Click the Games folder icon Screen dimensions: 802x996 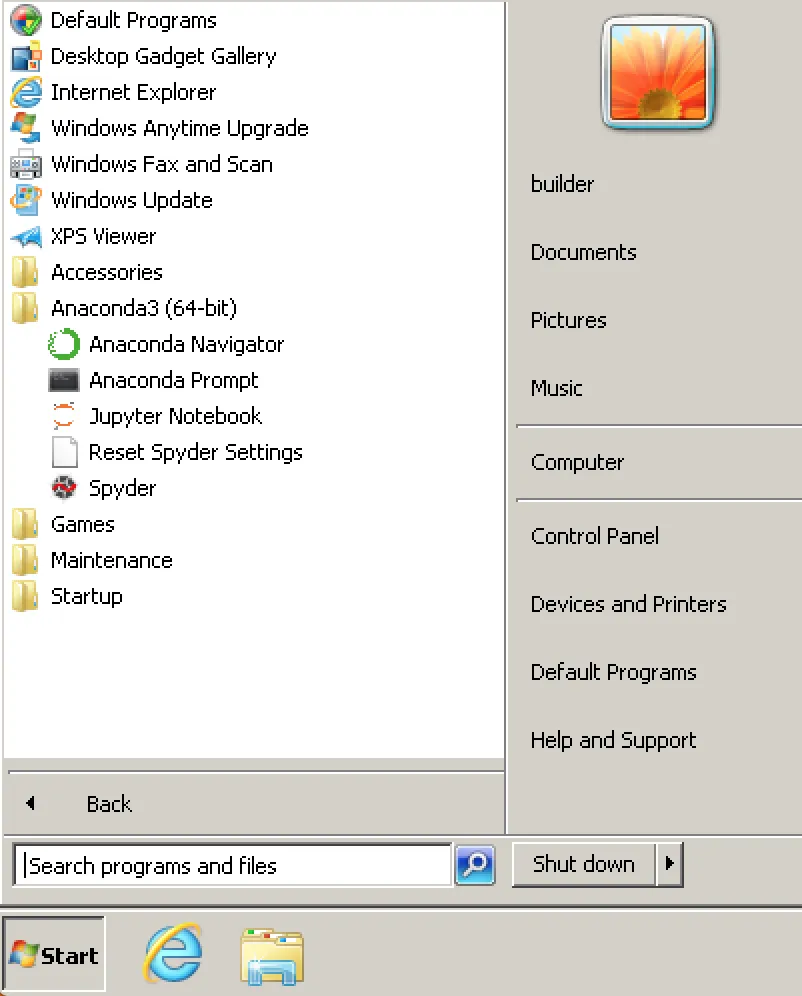tap(25, 524)
